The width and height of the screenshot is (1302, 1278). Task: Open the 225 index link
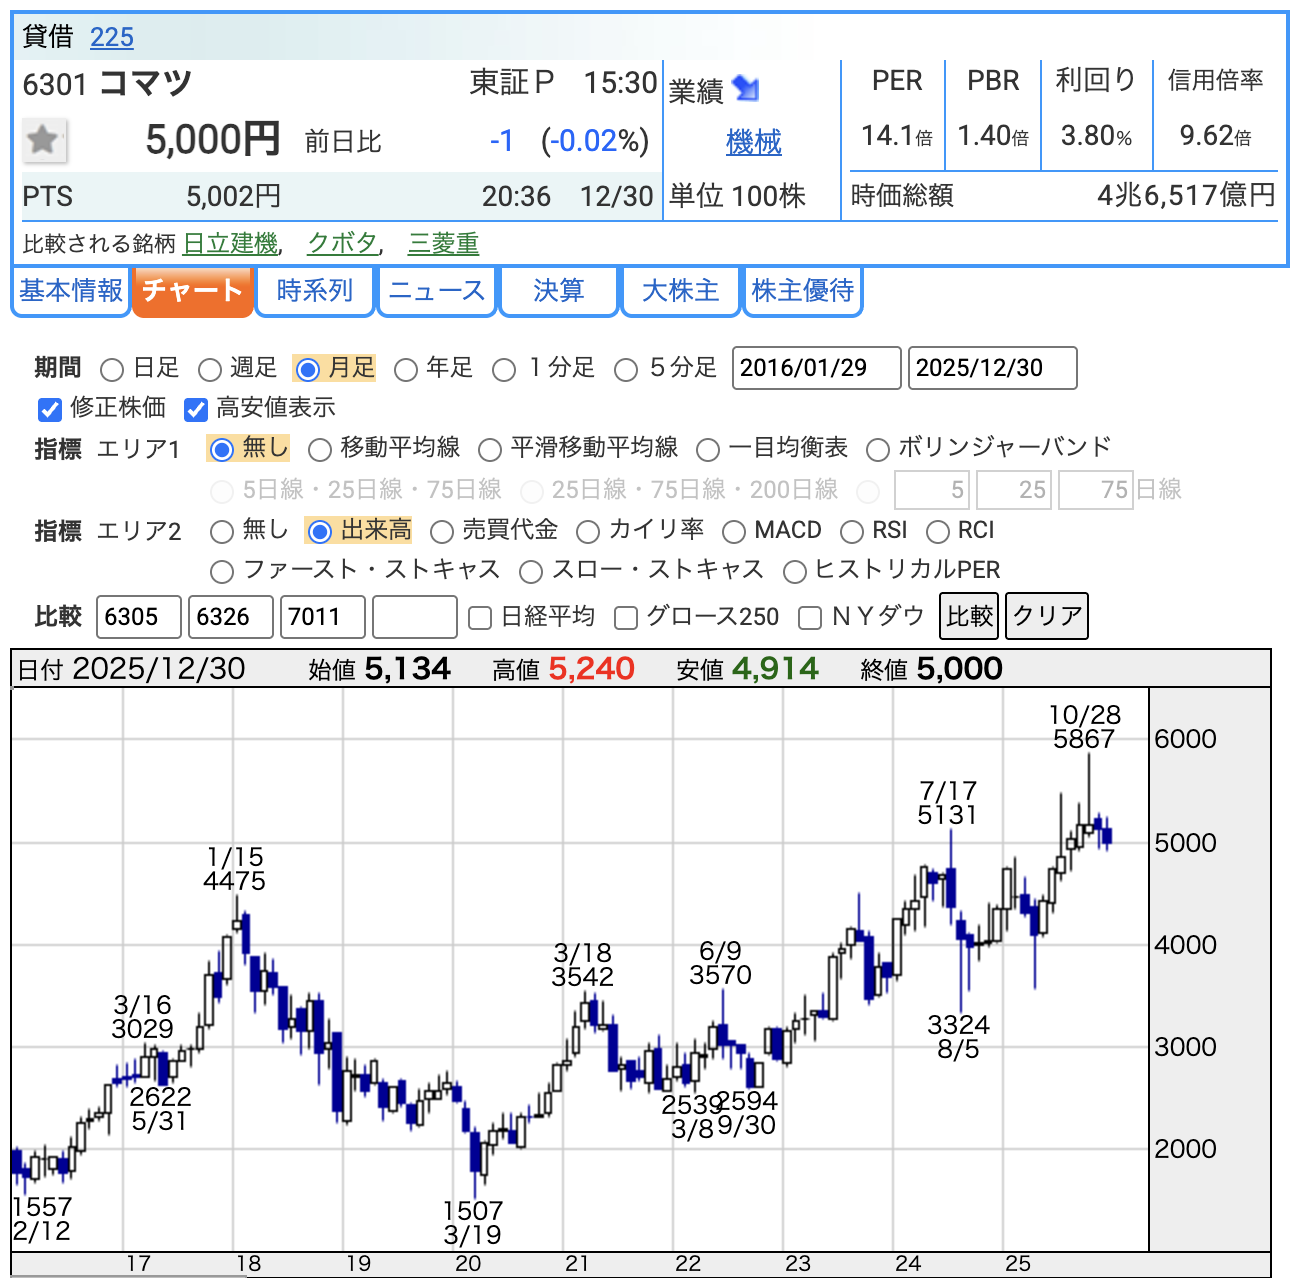pos(111,38)
